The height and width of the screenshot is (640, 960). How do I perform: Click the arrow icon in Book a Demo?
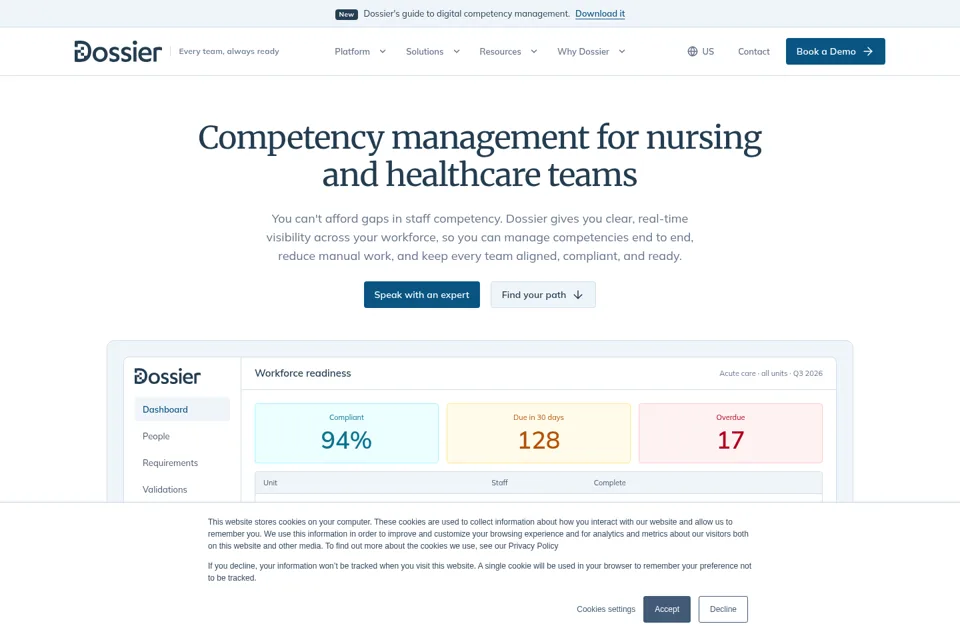[868, 51]
